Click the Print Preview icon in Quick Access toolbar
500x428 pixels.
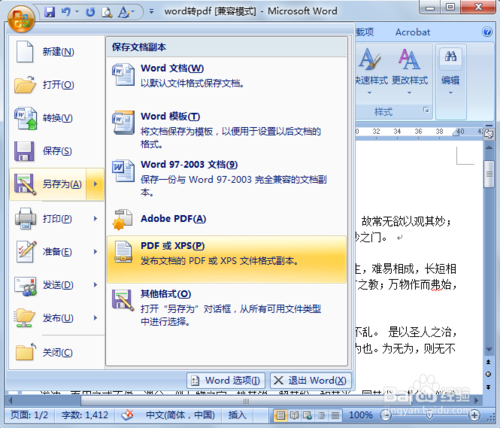[x=107, y=13]
